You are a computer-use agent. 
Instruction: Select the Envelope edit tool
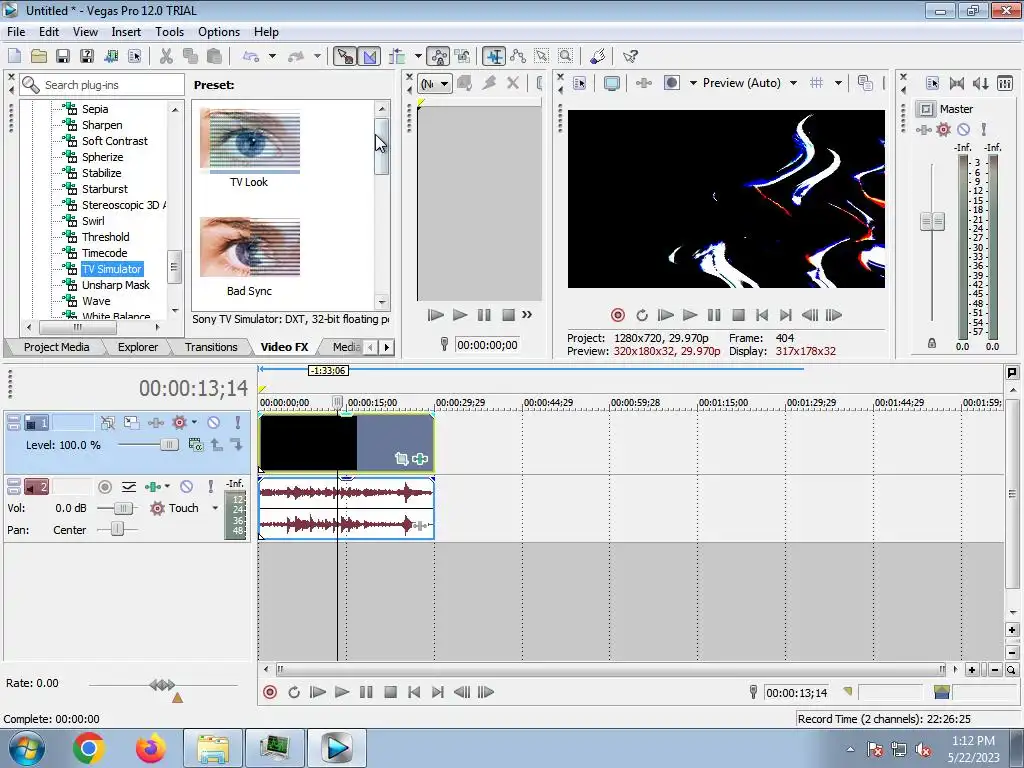(x=518, y=56)
